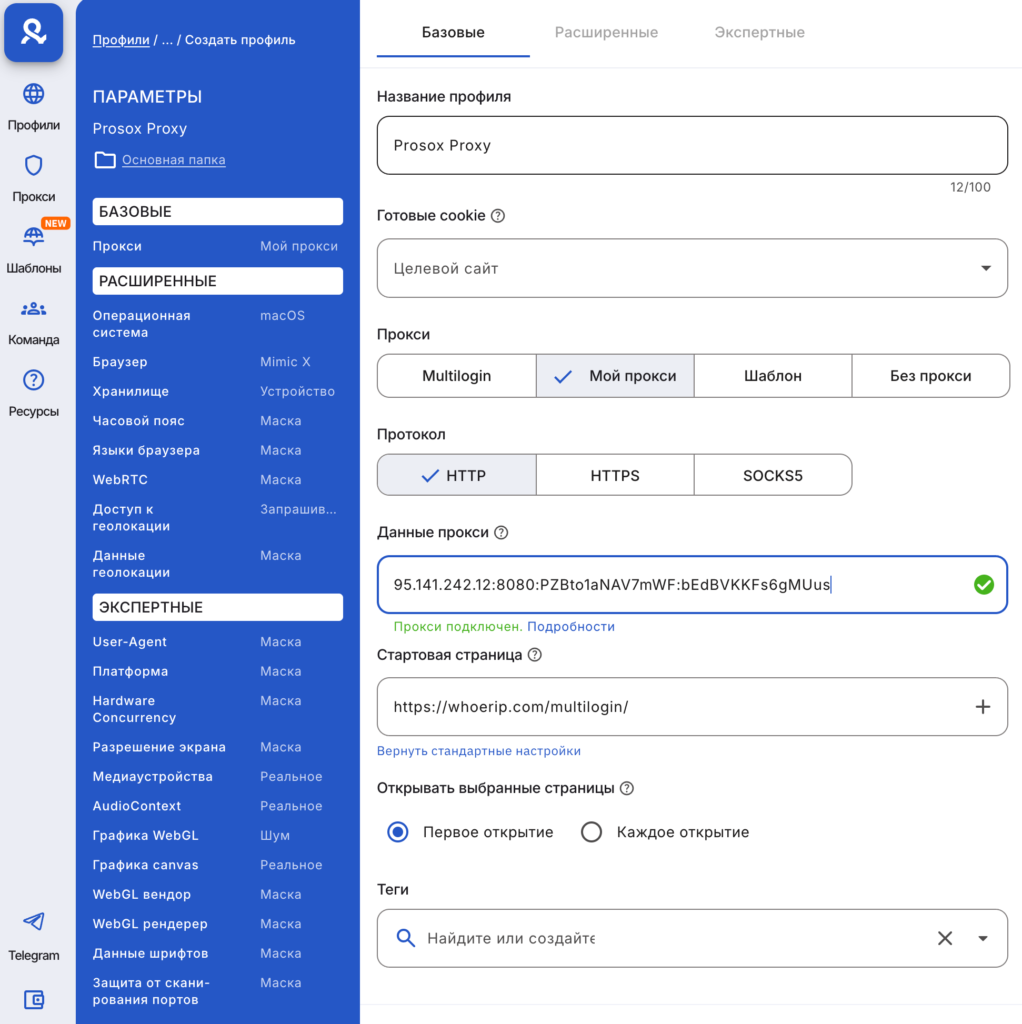
Task: Open Шаблоны templates icon in sidebar
Action: click(34, 238)
